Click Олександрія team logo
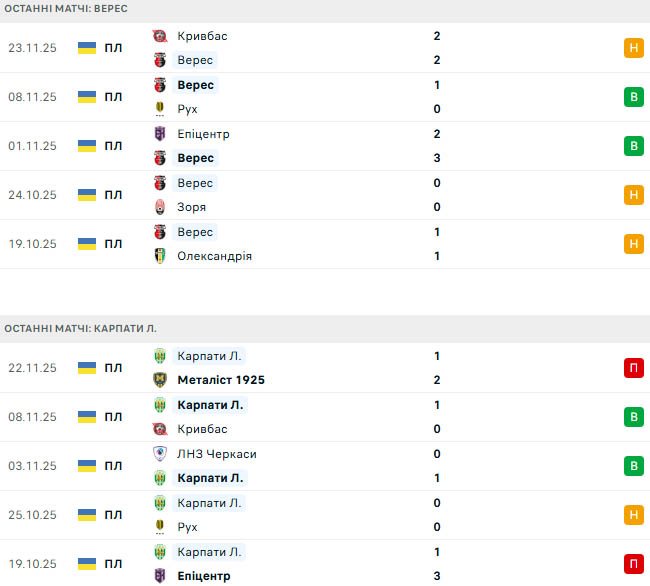The width and height of the screenshot is (650, 586). pyautogui.click(x=159, y=256)
